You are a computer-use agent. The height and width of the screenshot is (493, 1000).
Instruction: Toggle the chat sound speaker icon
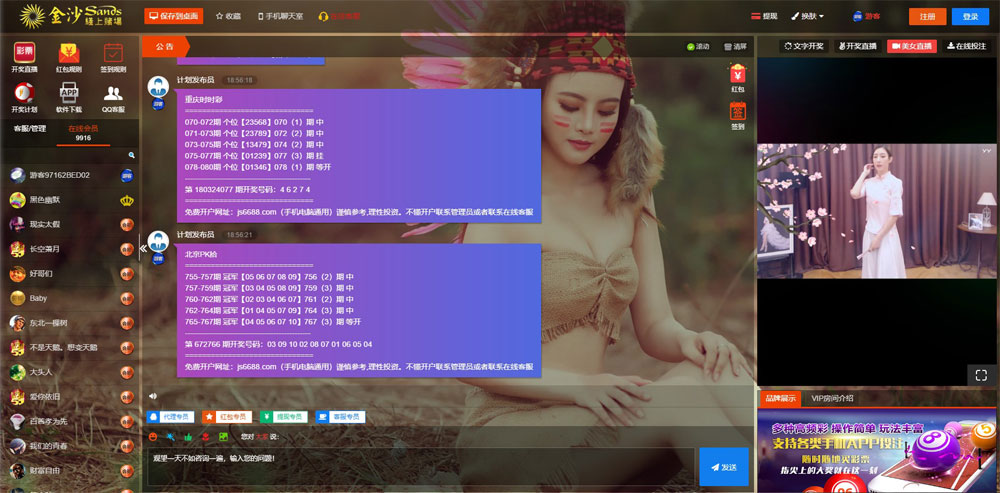point(153,396)
